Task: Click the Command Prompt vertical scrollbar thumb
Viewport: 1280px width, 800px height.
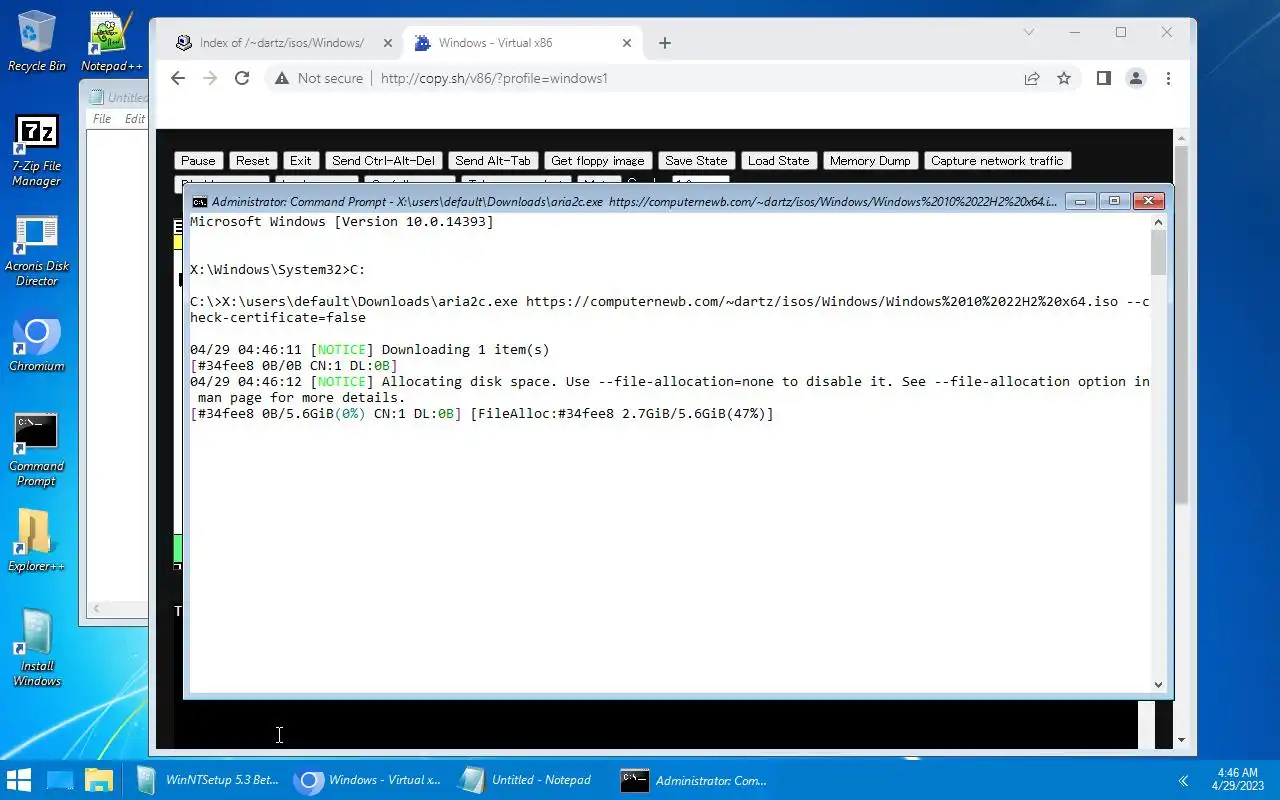Action: [x=1159, y=252]
